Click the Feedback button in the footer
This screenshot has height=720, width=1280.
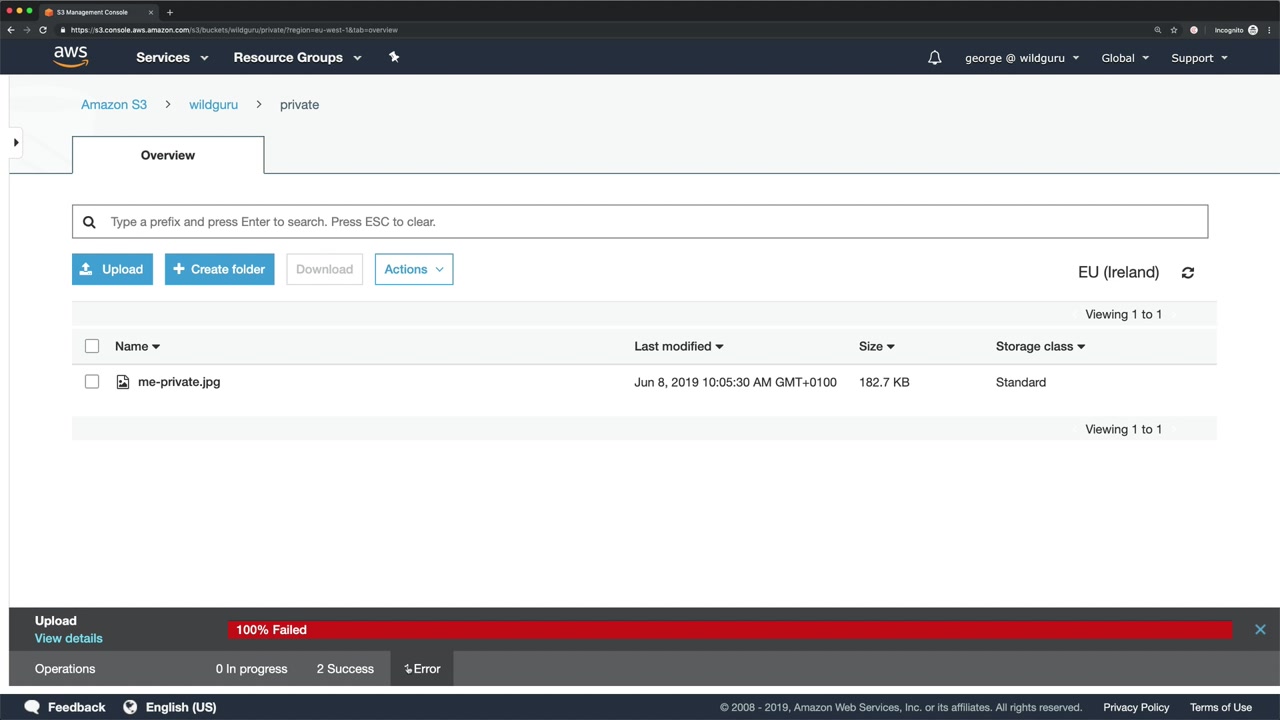coord(65,707)
